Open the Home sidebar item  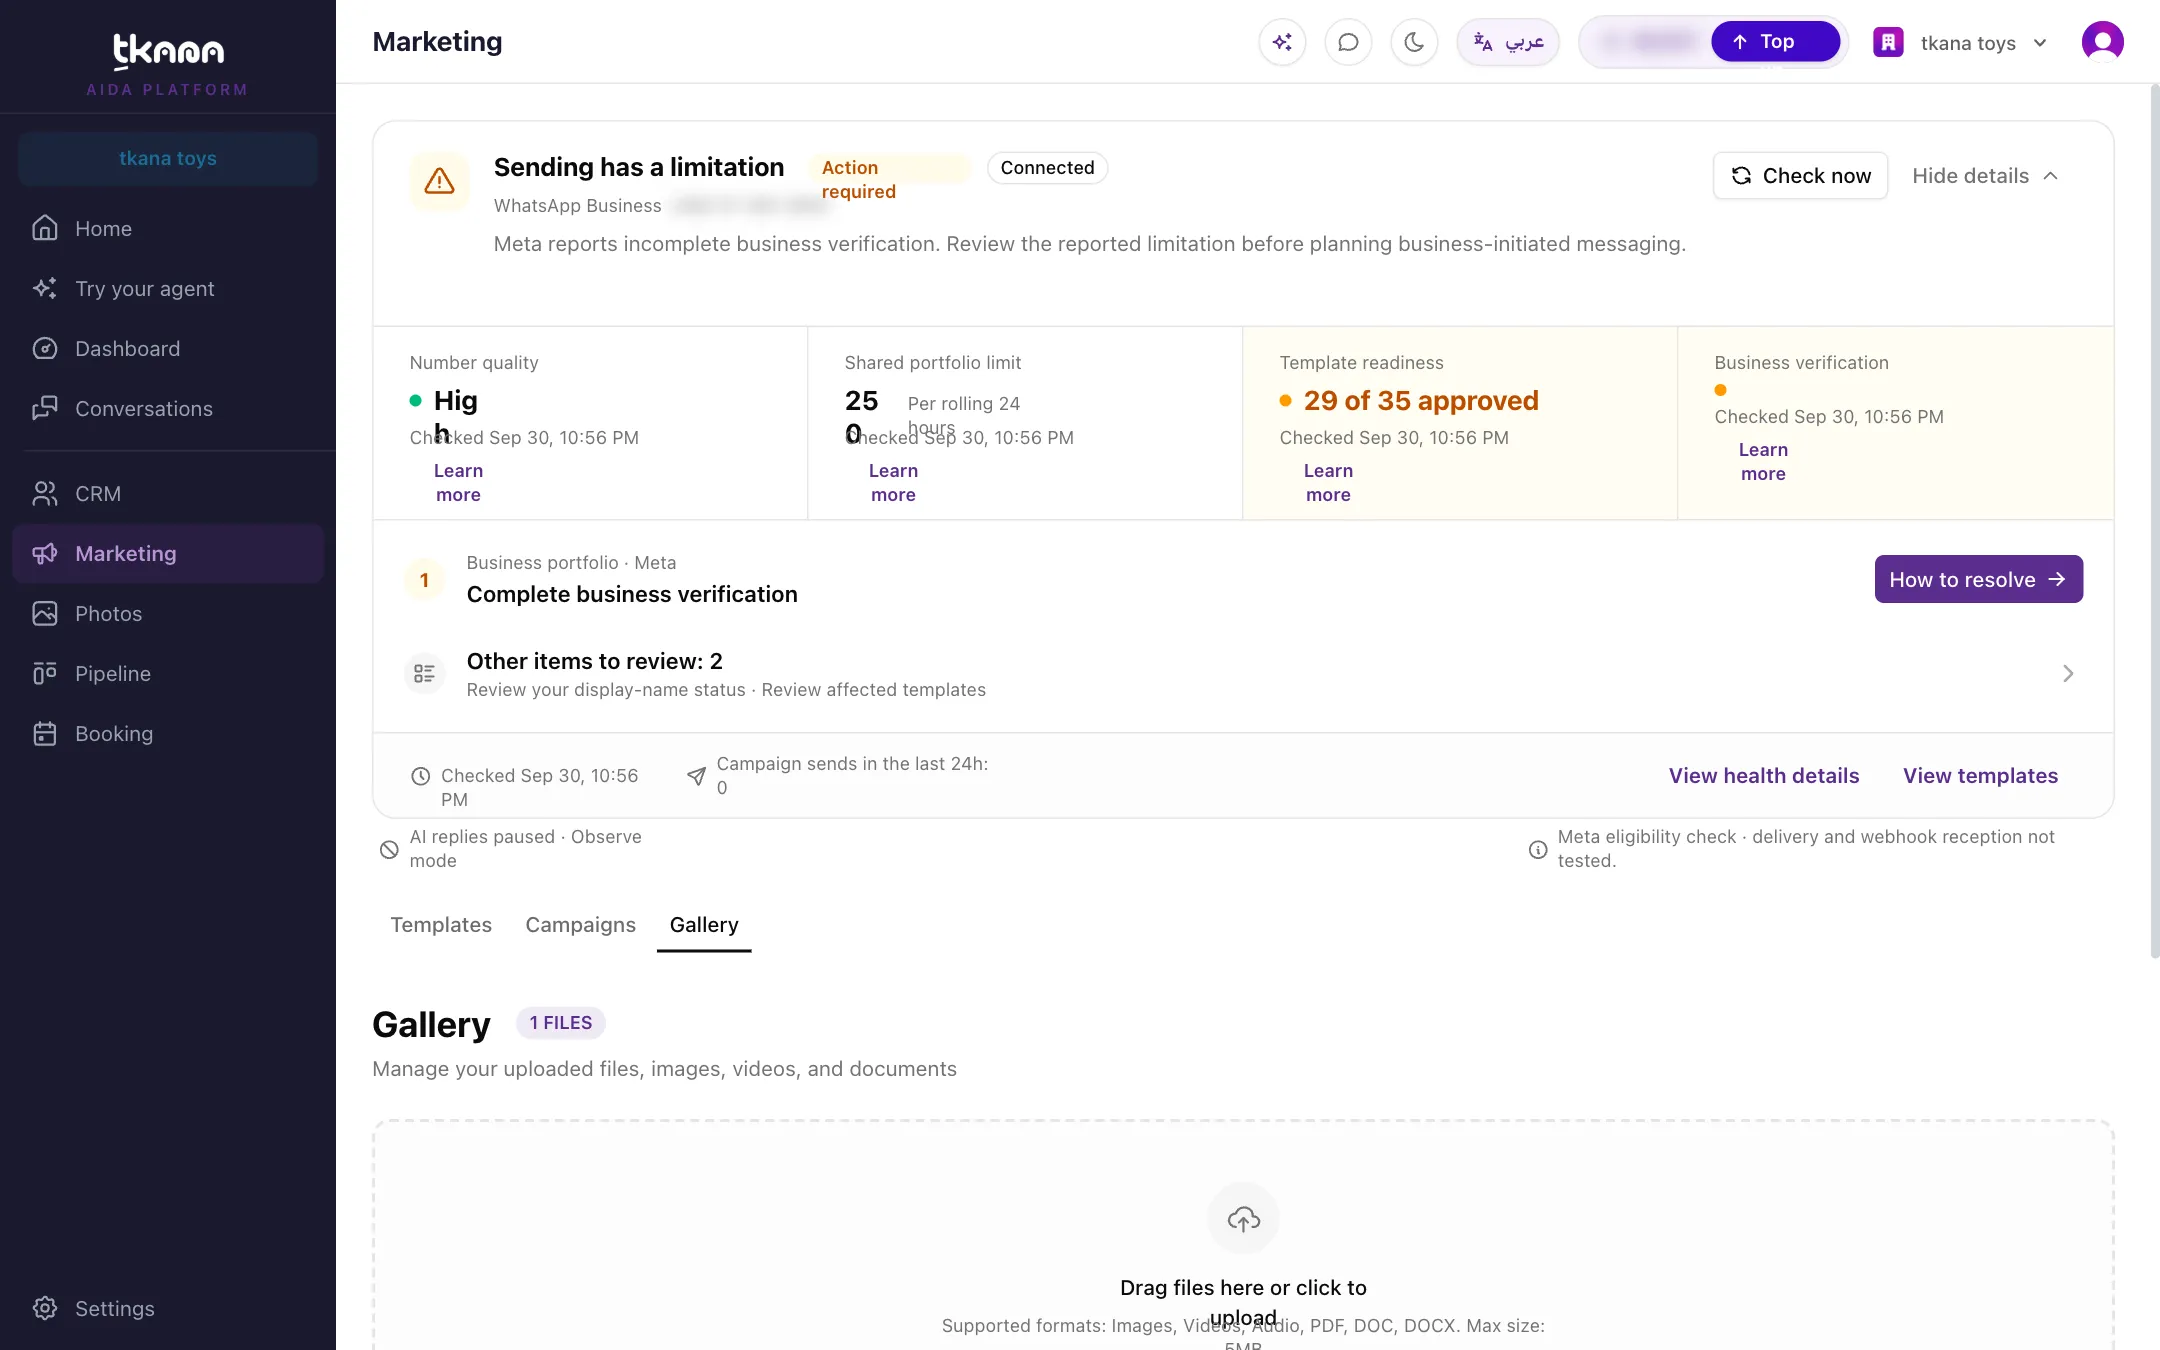(x=168, y=228)
